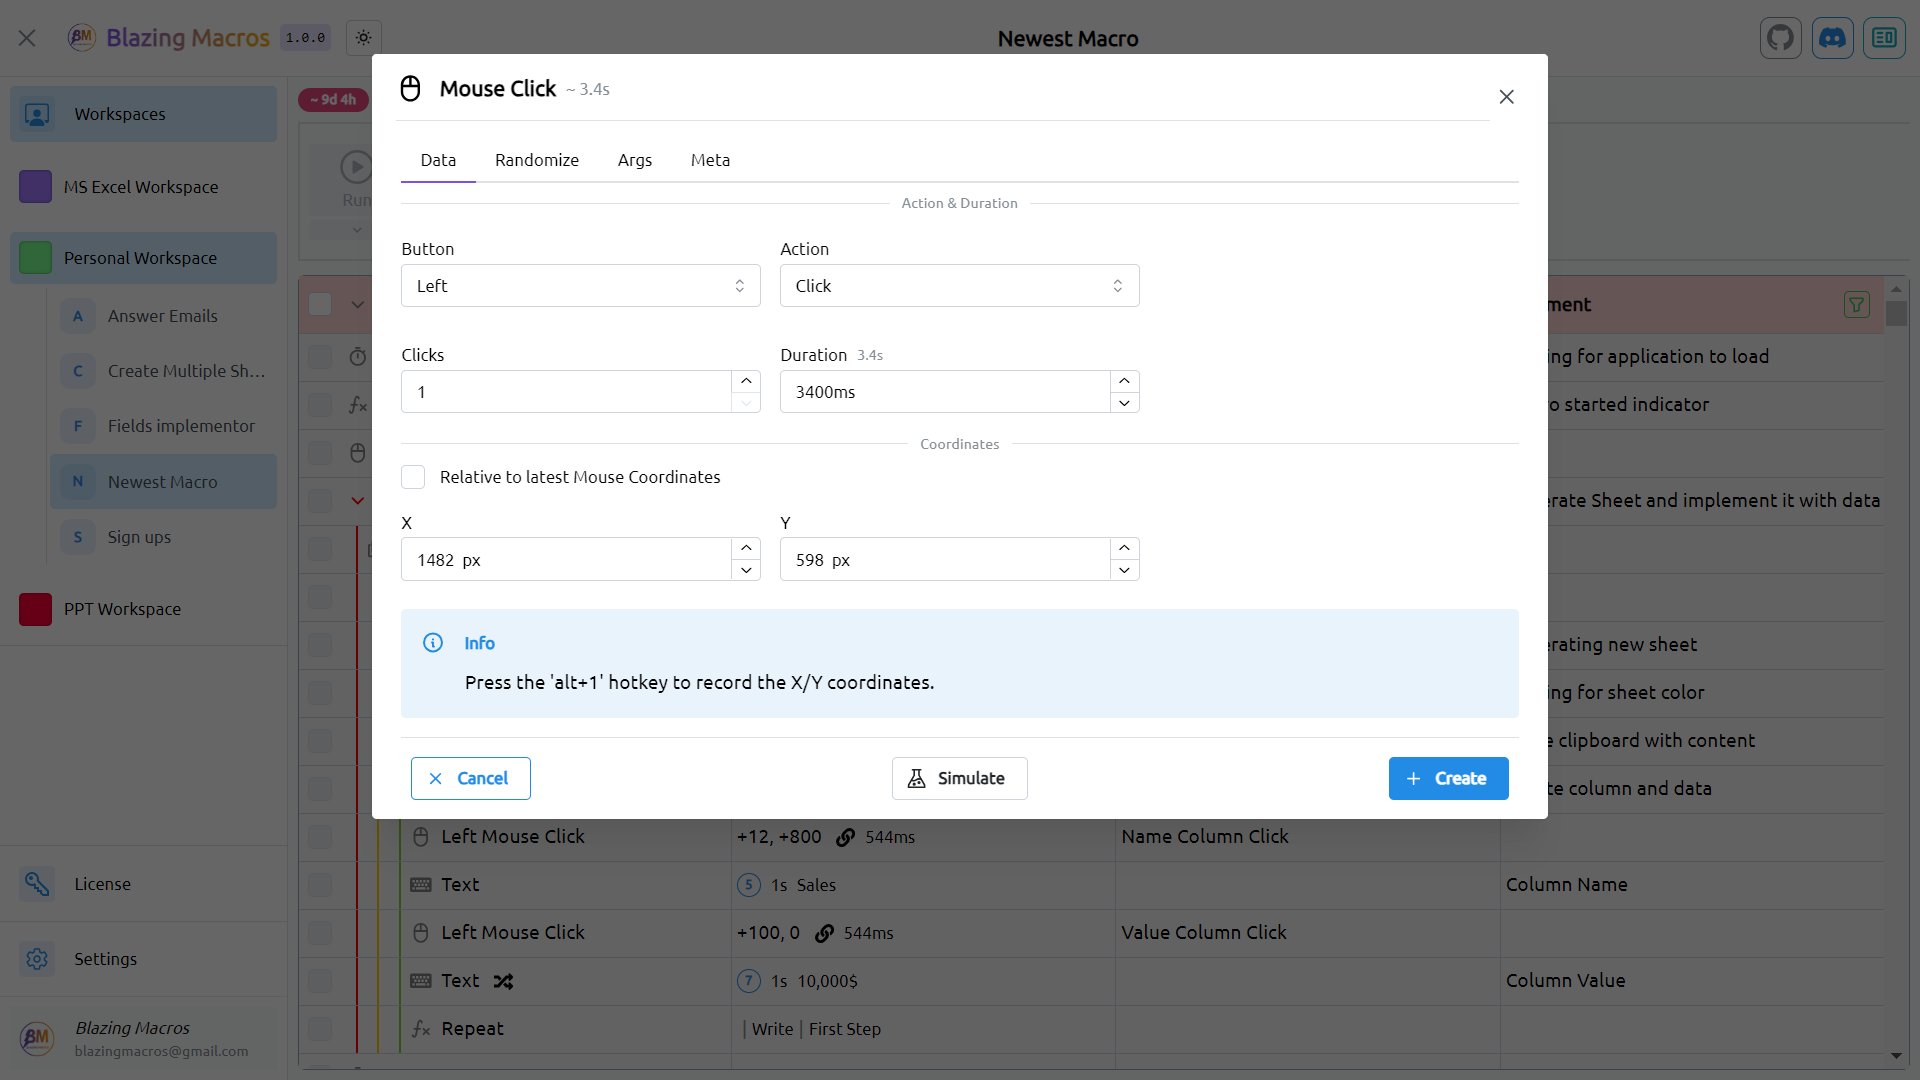Image resolution: width=1920 pixels, height=1080 pixels.
Task: Click the Settings gear icon
Action: pos(36,959)
